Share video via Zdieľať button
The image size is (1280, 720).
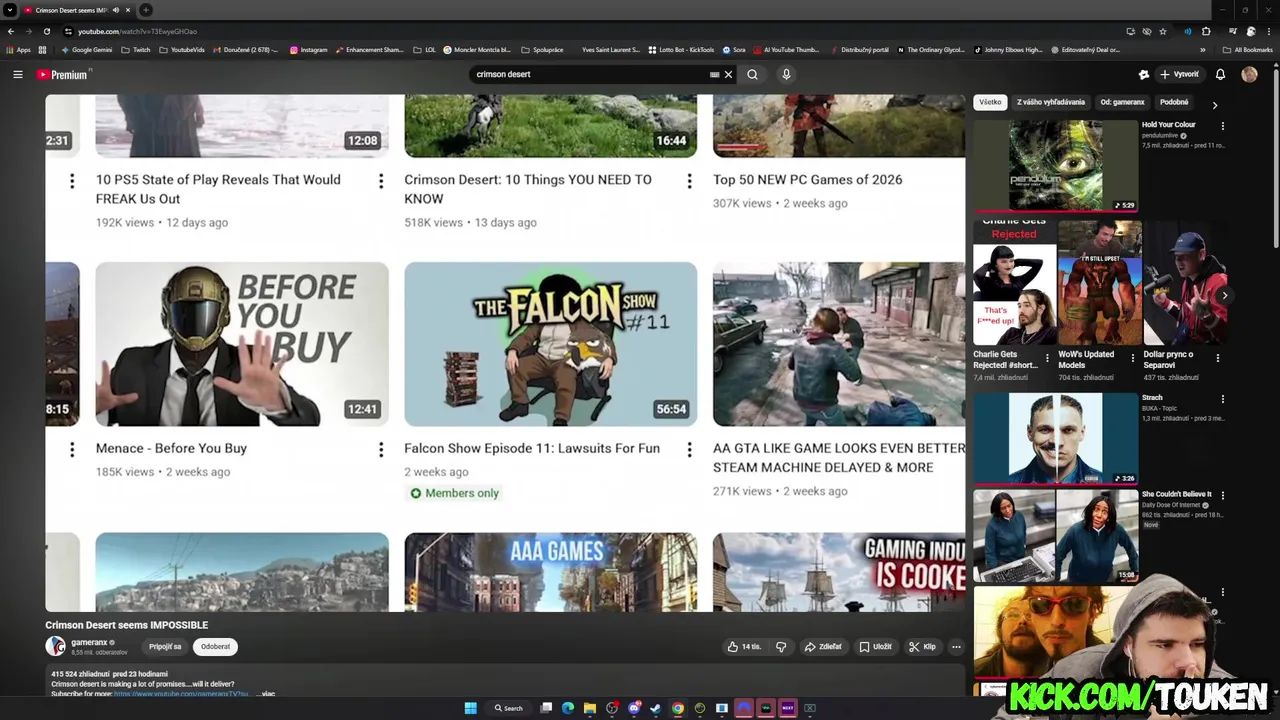pyautogui.click(x=823, y=647)
